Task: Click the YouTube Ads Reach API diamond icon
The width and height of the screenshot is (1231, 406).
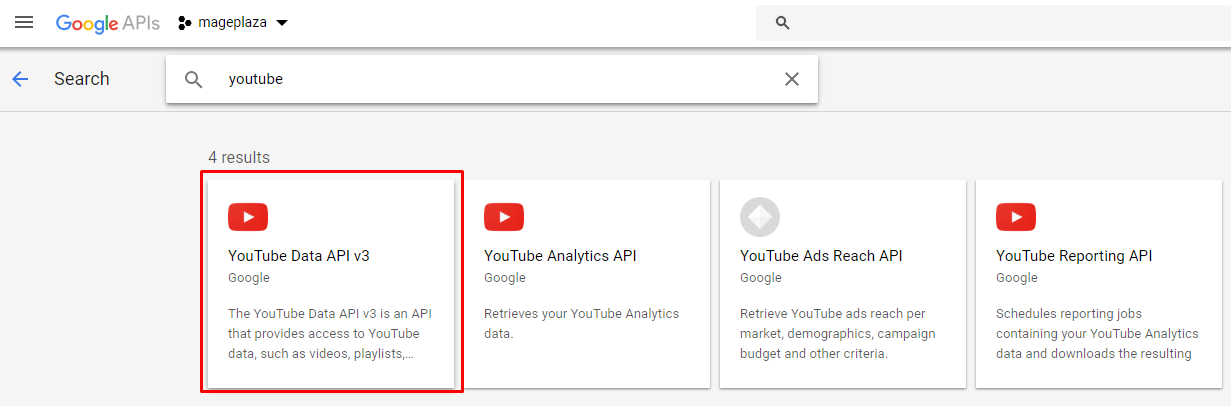Action: pyautogui.click(x=760, y=217)
